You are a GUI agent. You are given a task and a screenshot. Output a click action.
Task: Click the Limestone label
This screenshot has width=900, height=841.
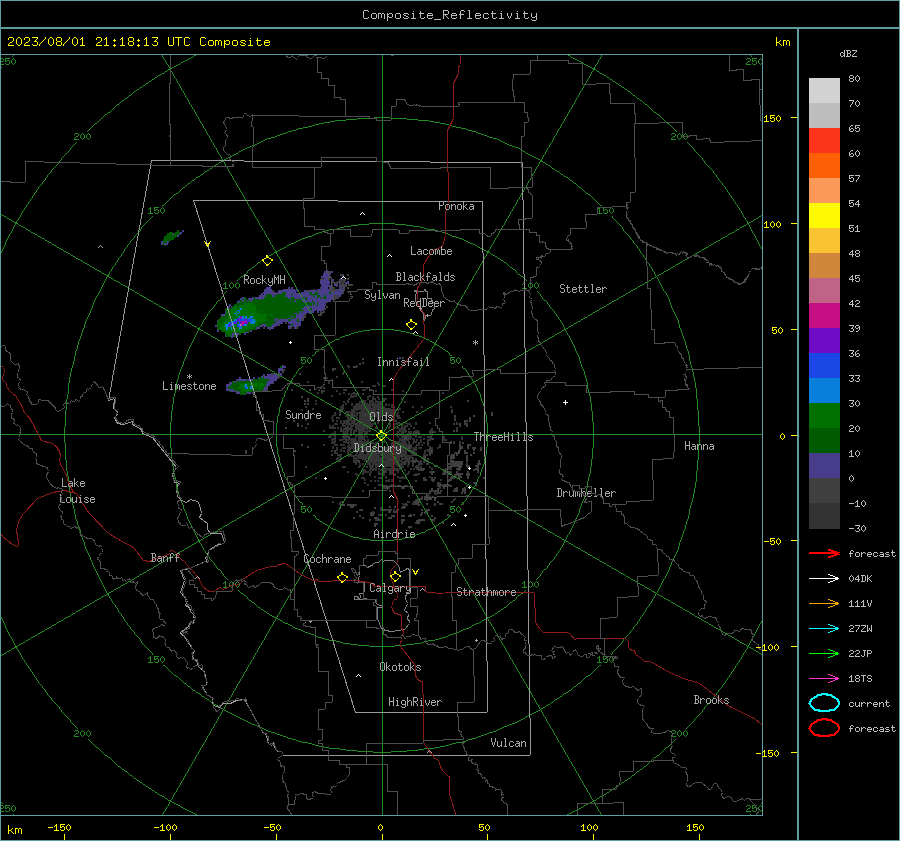point(189,386)
